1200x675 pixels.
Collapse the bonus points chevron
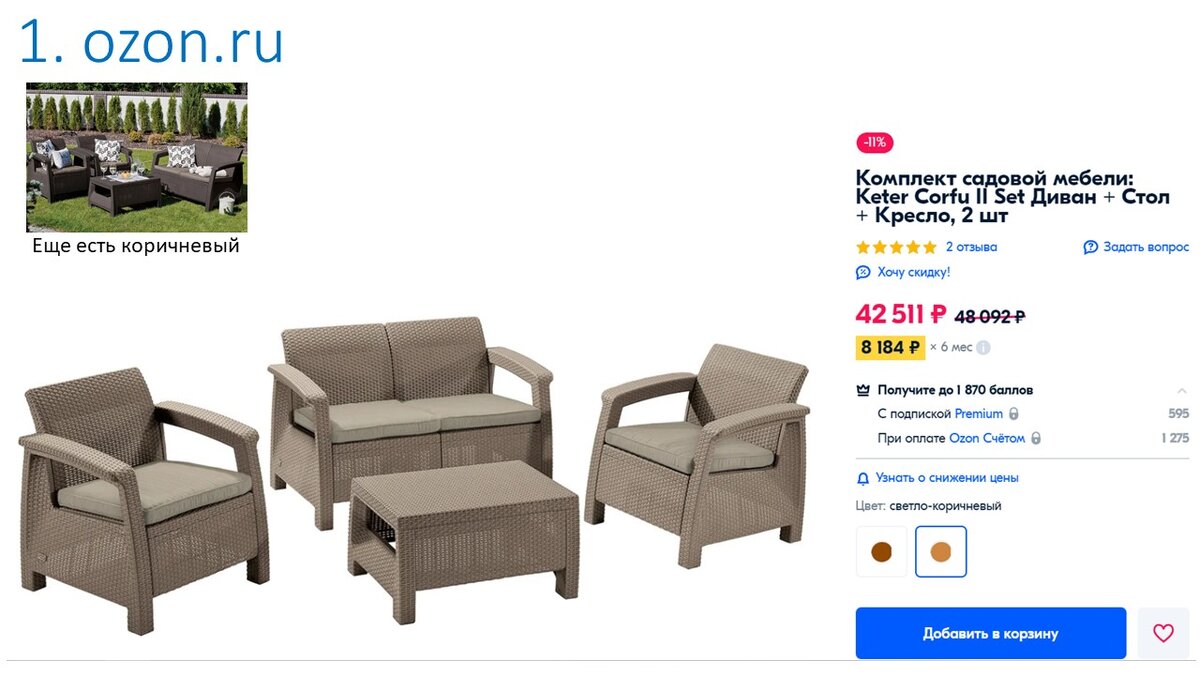pos(1182,390)
